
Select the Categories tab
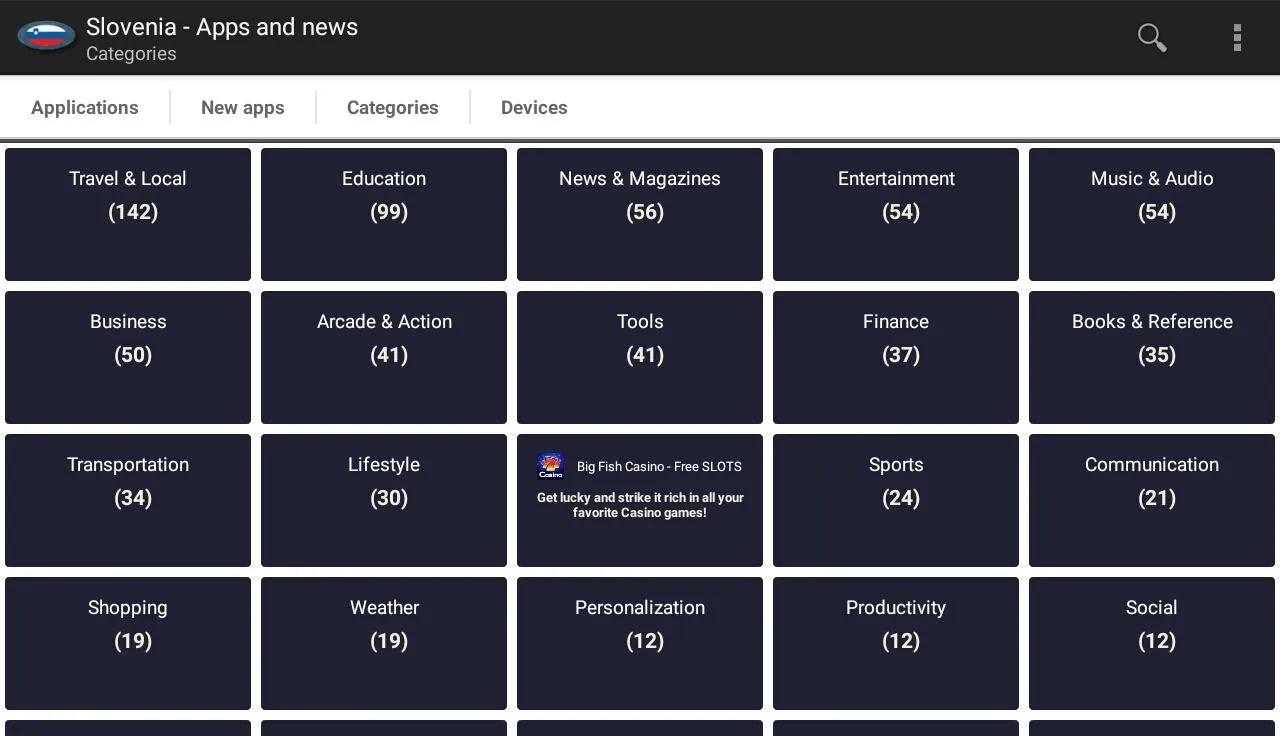(x=393, y=107)
